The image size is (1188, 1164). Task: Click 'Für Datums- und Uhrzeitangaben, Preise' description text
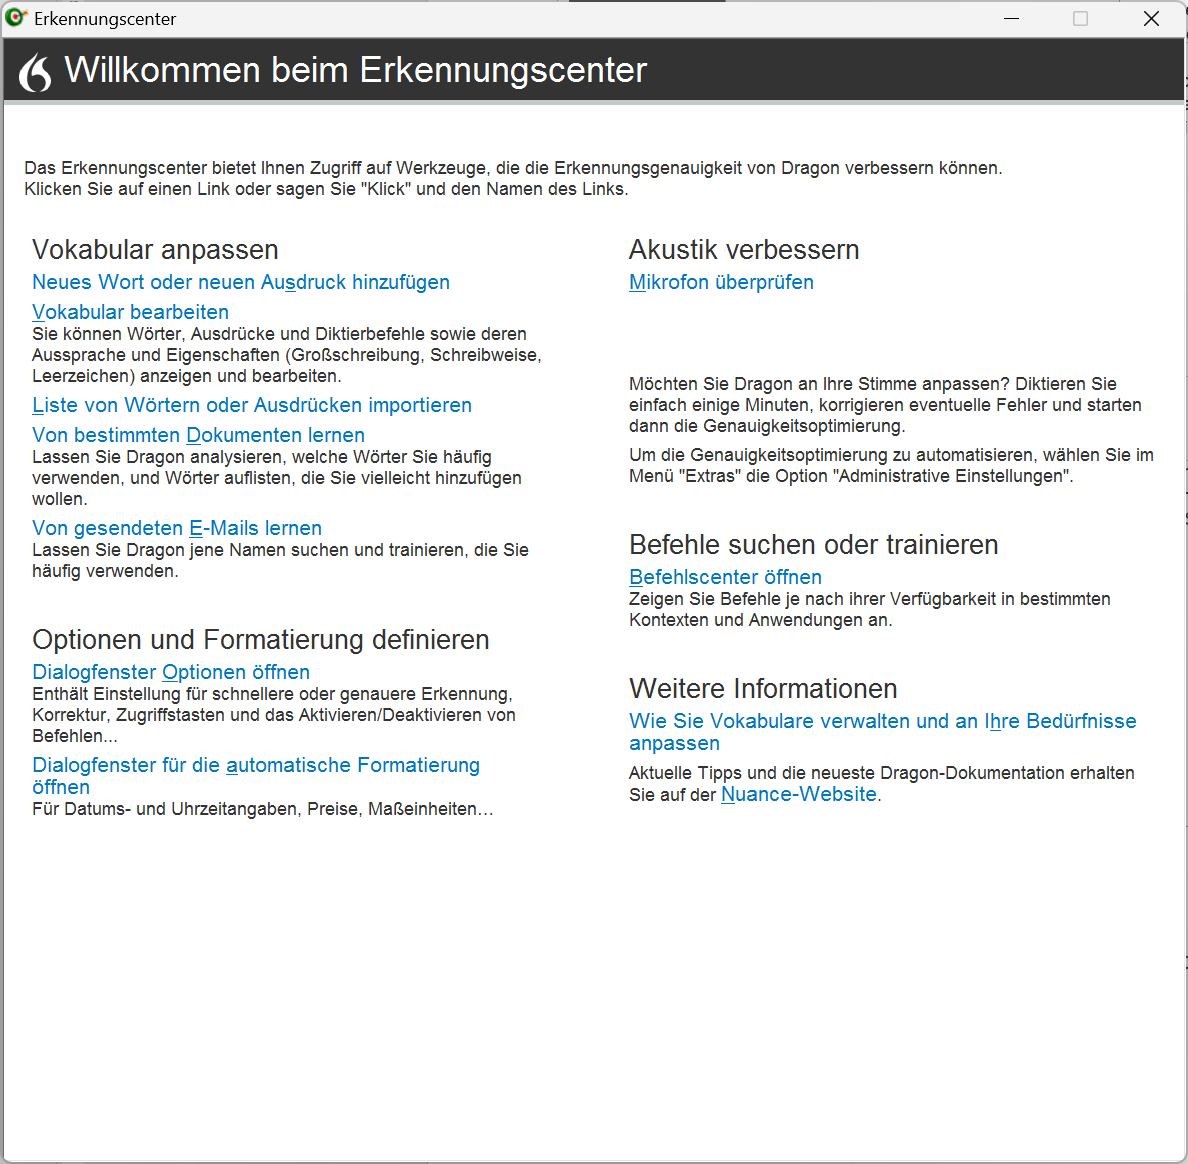(x=263, y=809)
